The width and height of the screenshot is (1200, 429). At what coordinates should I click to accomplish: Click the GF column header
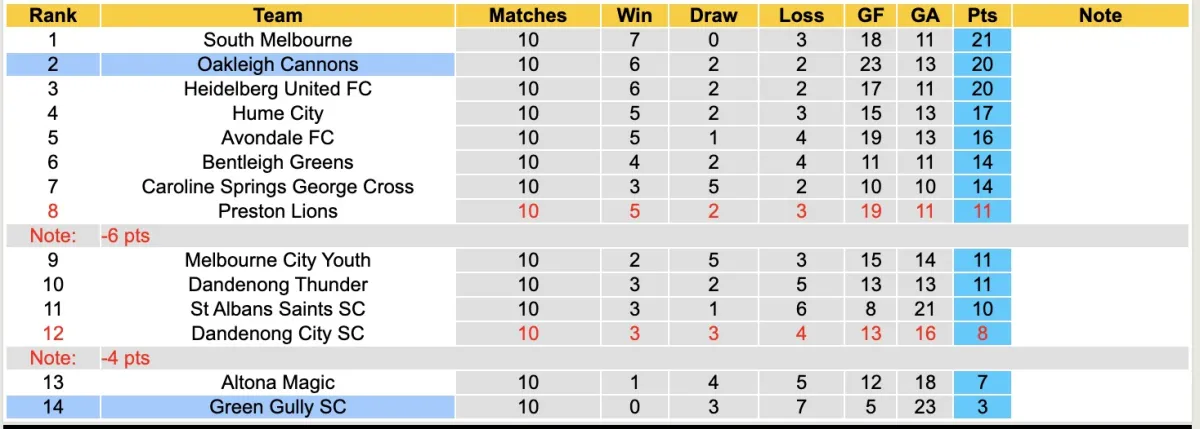pyautogui.click(x=870, y=15)
